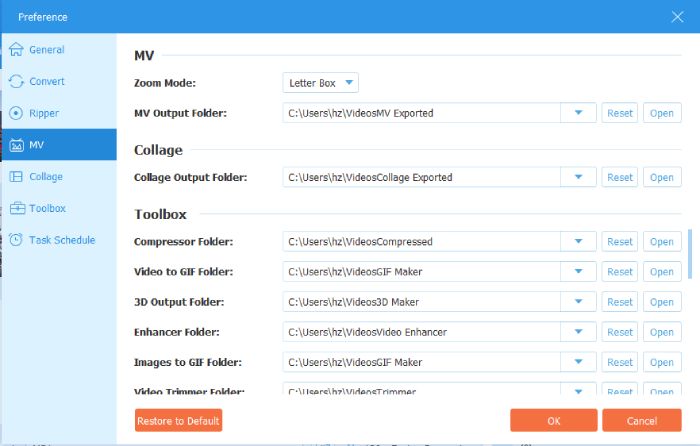Click the 3D Output Folder path field
The height and width of the screenshot is (446, 700).
(x=421, y=302)
